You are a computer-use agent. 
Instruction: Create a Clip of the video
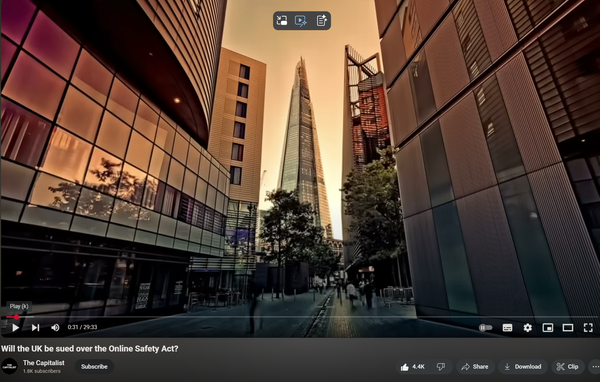(568, 367)
